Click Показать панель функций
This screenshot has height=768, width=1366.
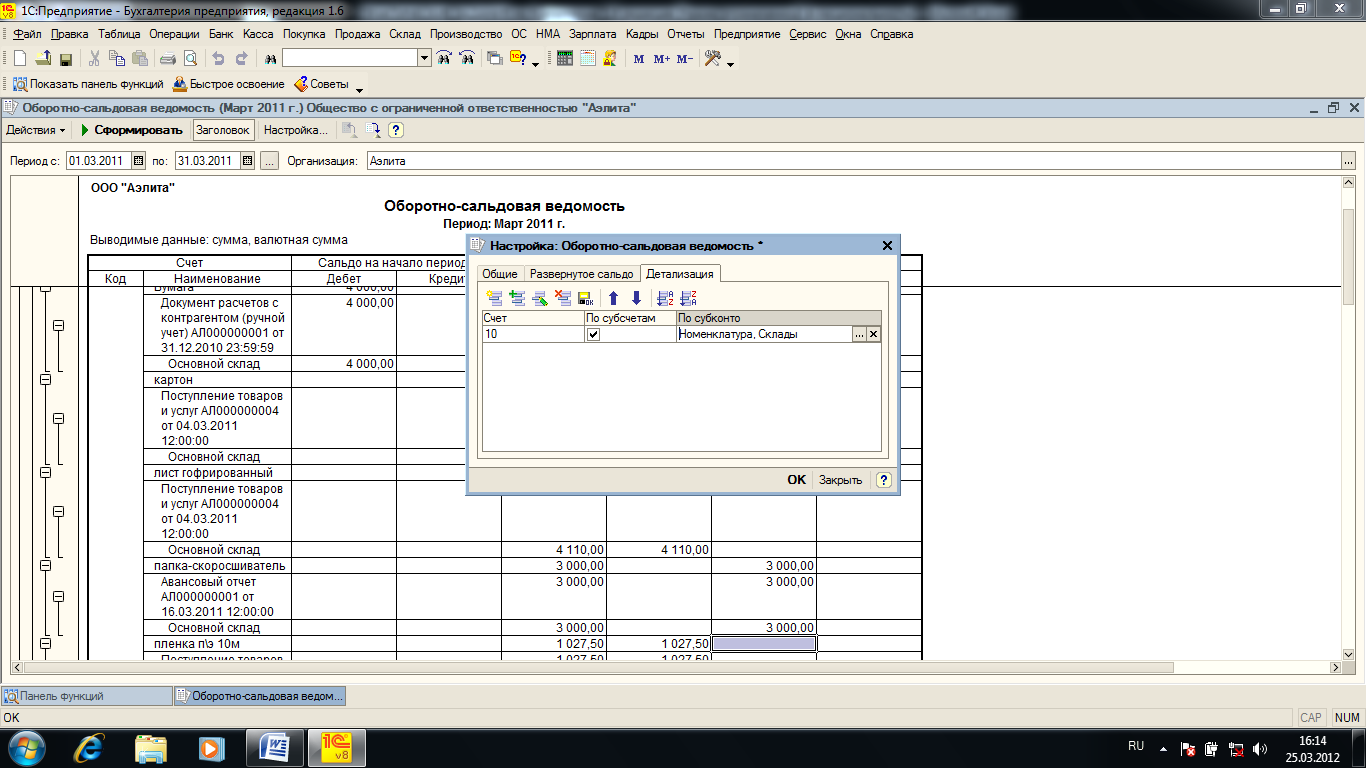88,85
